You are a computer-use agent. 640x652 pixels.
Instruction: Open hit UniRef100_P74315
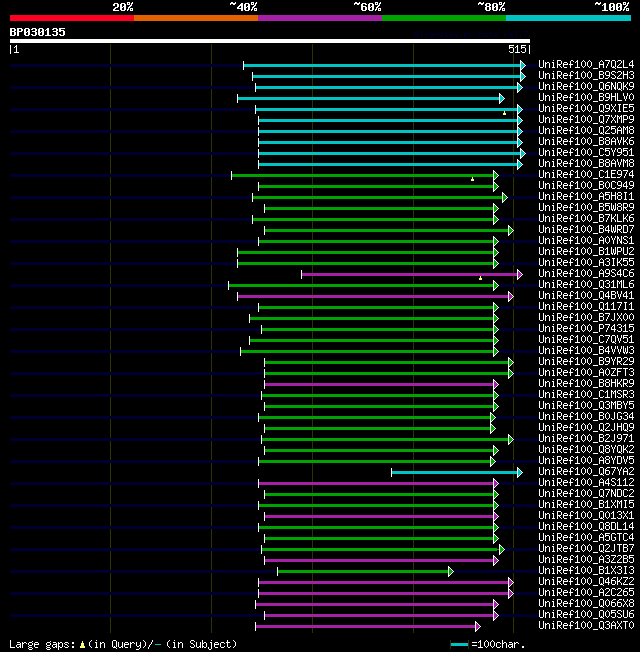point(586,328)
